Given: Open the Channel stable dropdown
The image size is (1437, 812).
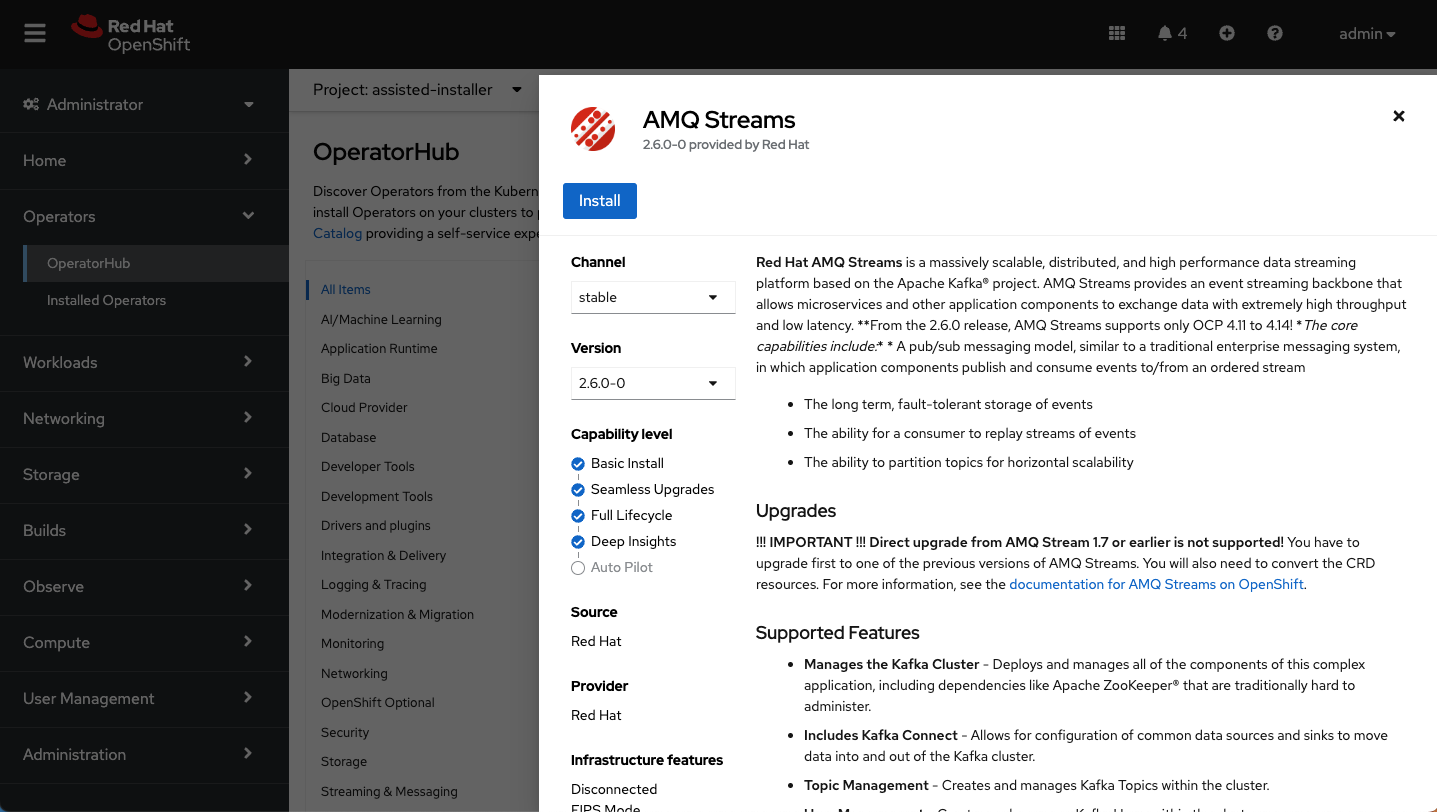Looking at the screenshot, I should (652, 297).
